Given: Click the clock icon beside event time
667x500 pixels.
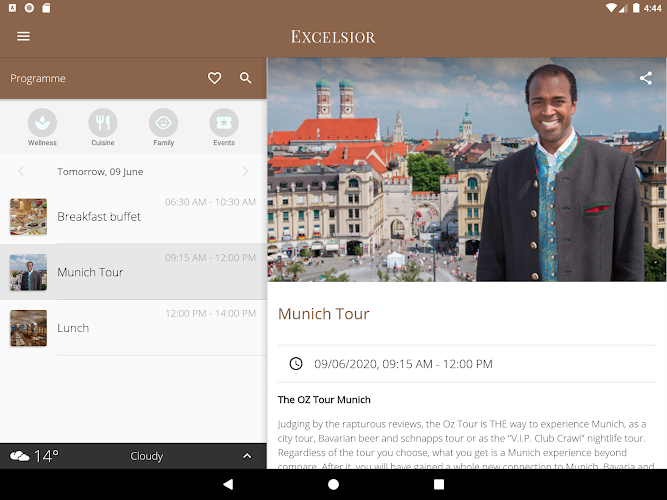Looking at the screenshot, I should [296, 364].
